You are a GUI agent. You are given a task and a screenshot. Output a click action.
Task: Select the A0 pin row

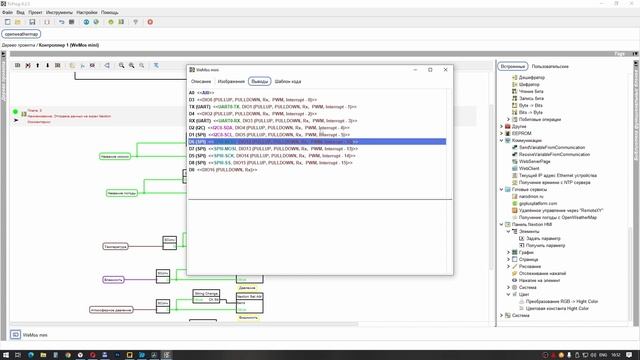[x=317, y=93]
